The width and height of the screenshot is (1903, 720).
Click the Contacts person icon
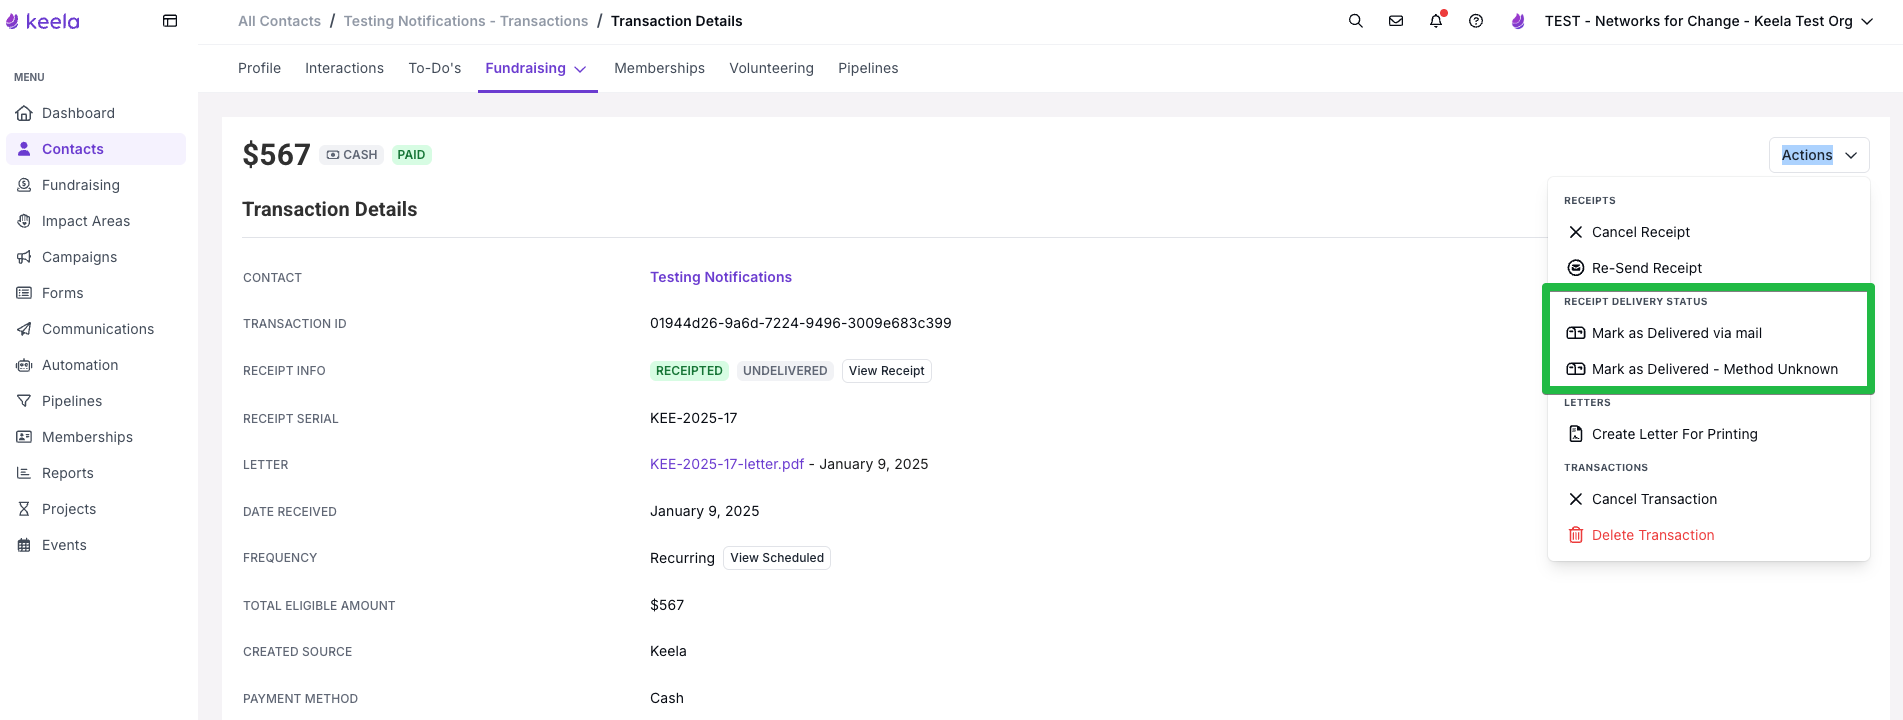24,149
